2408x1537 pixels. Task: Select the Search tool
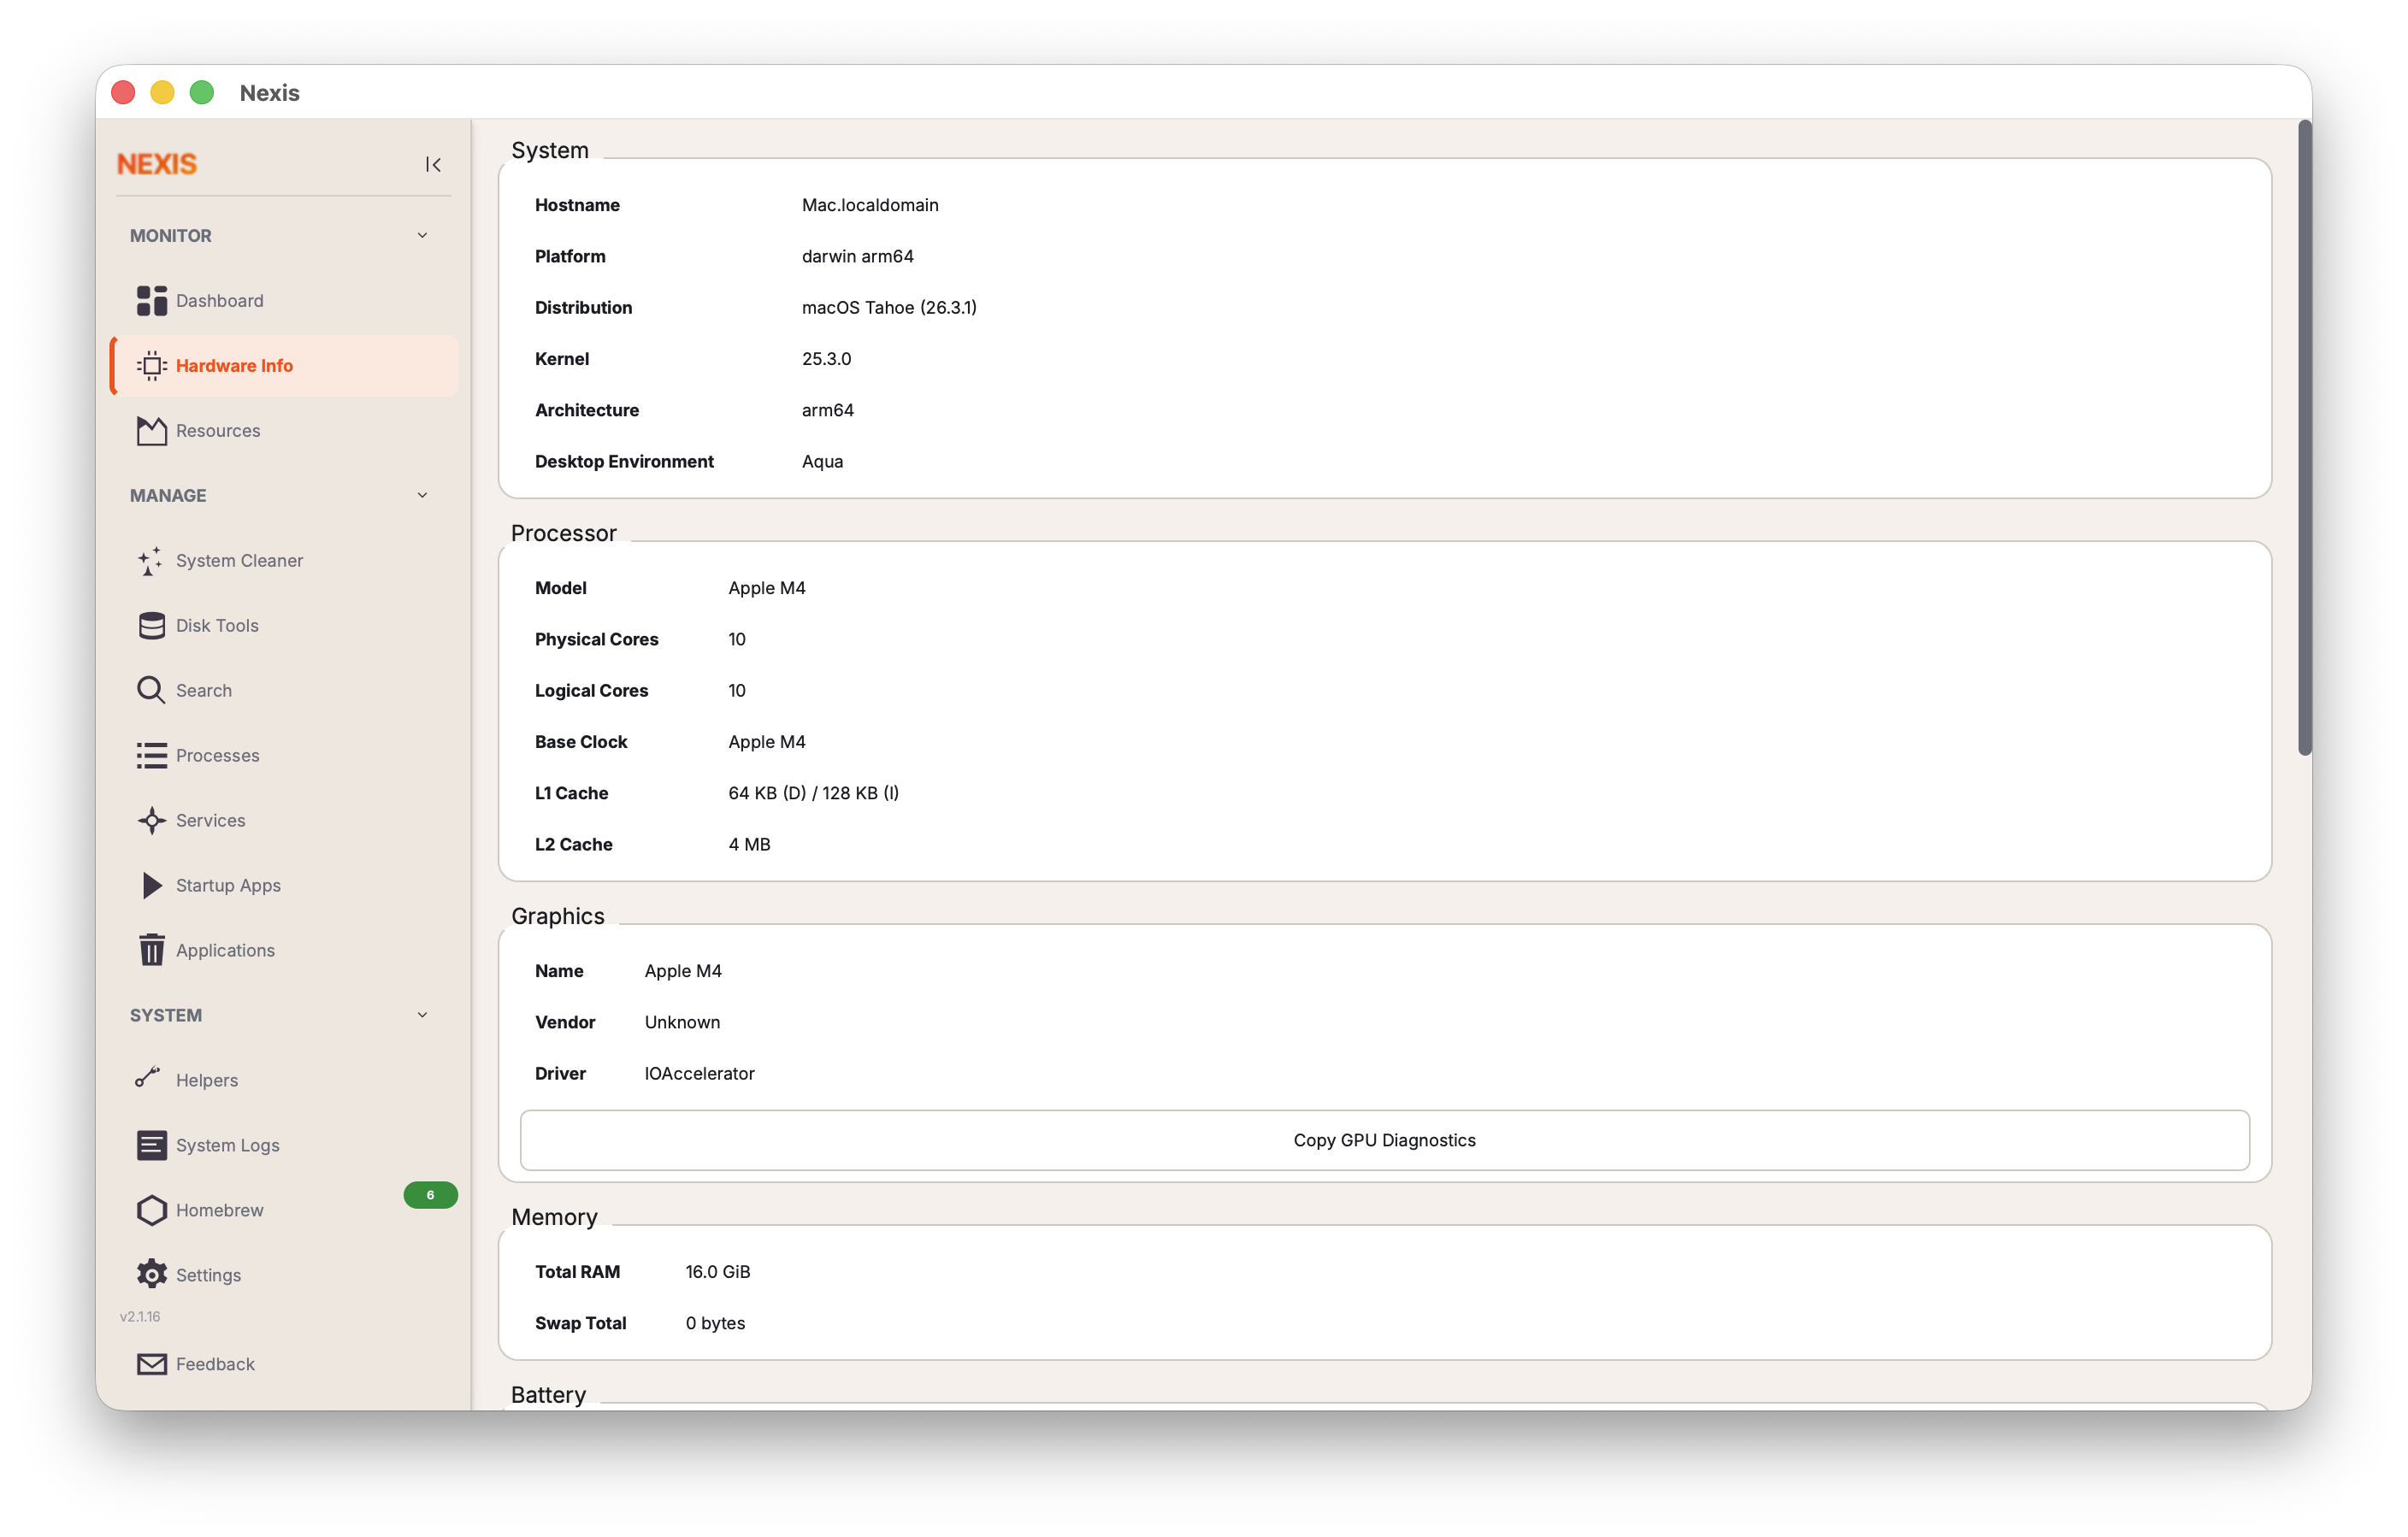204,690
